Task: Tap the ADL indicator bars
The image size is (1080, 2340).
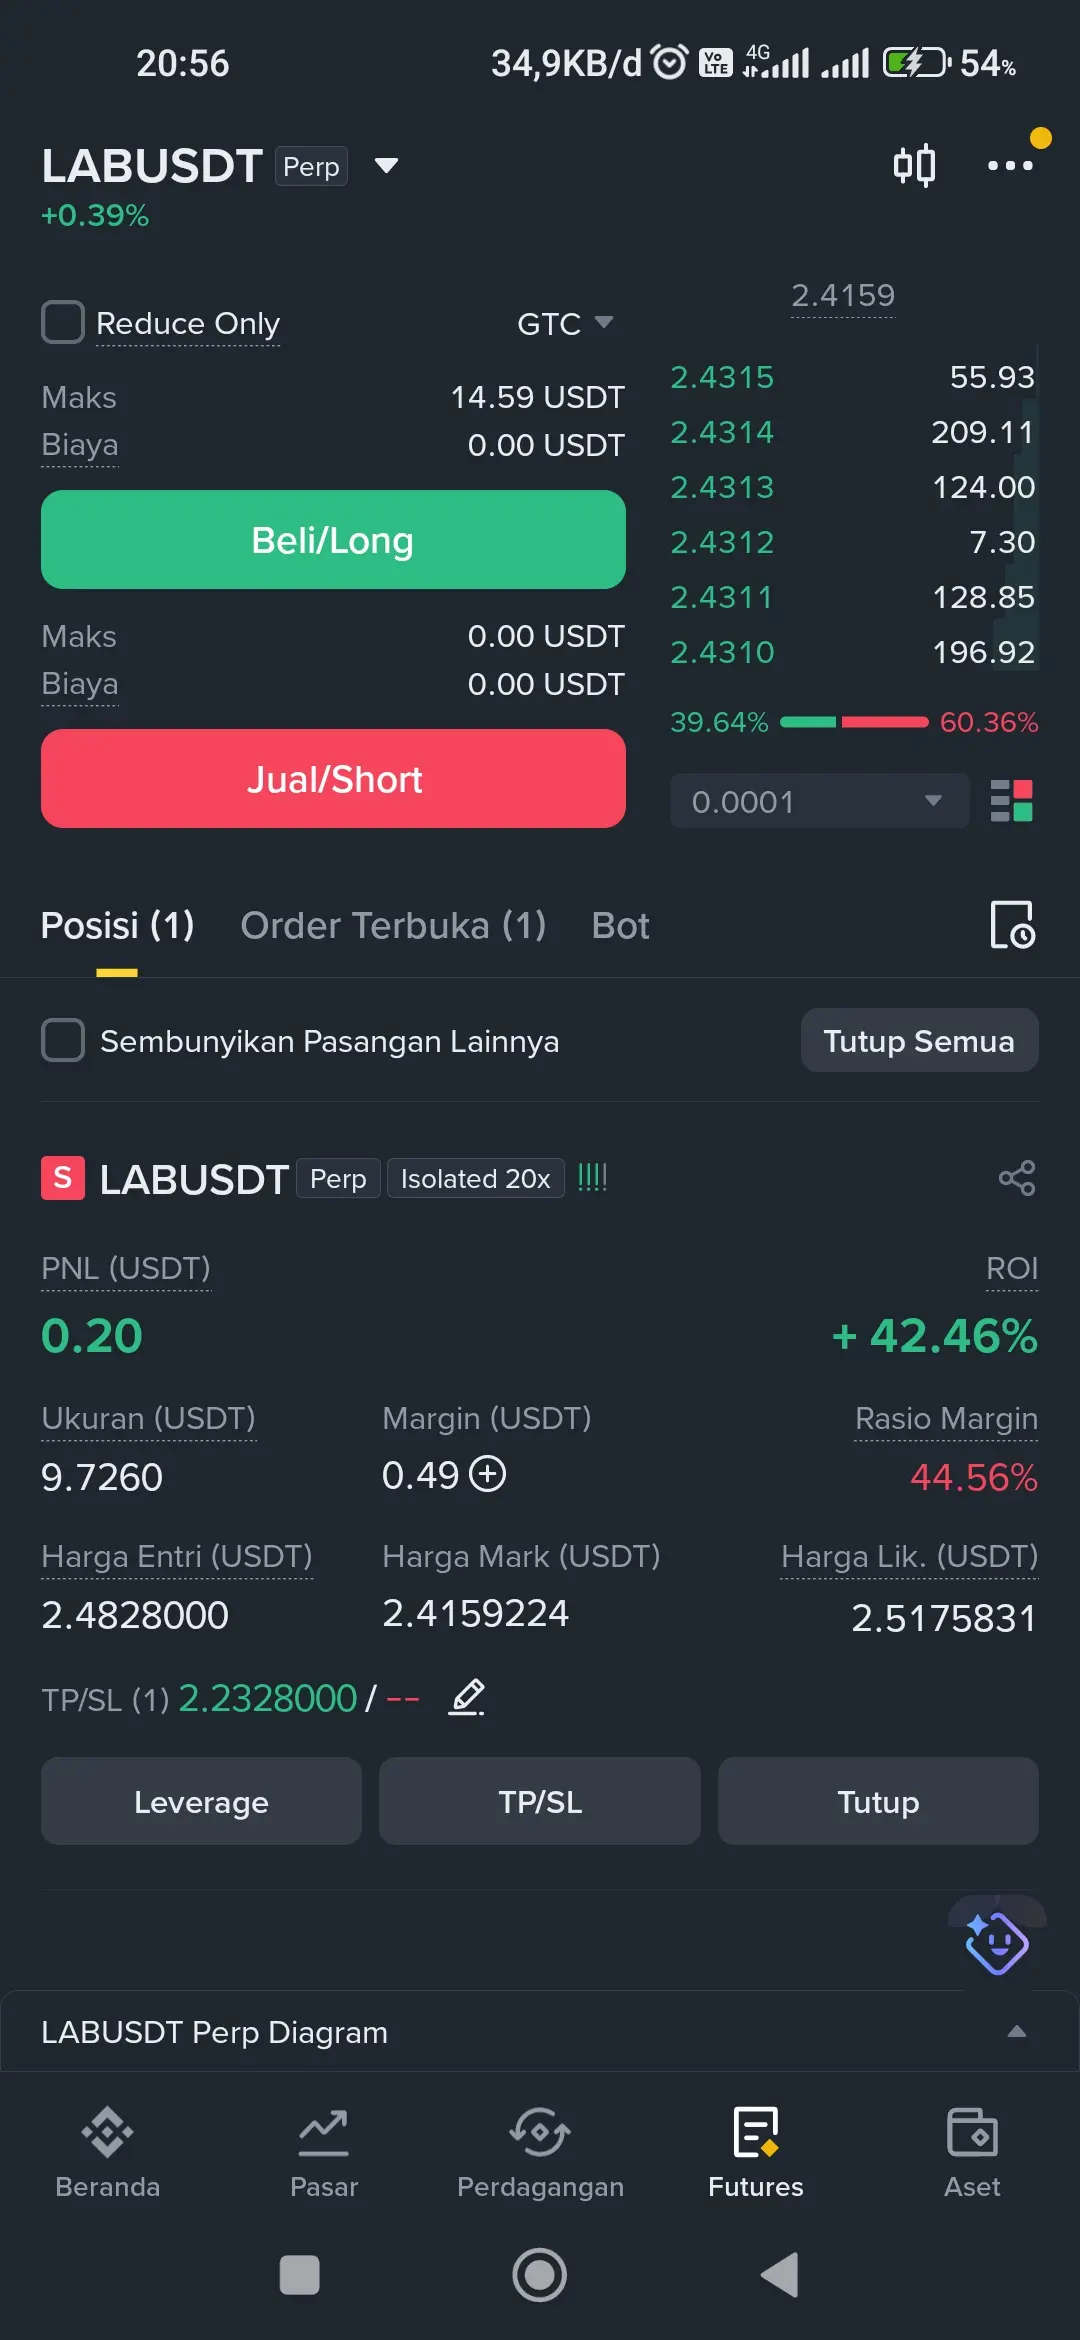Action: (593, 1177)
